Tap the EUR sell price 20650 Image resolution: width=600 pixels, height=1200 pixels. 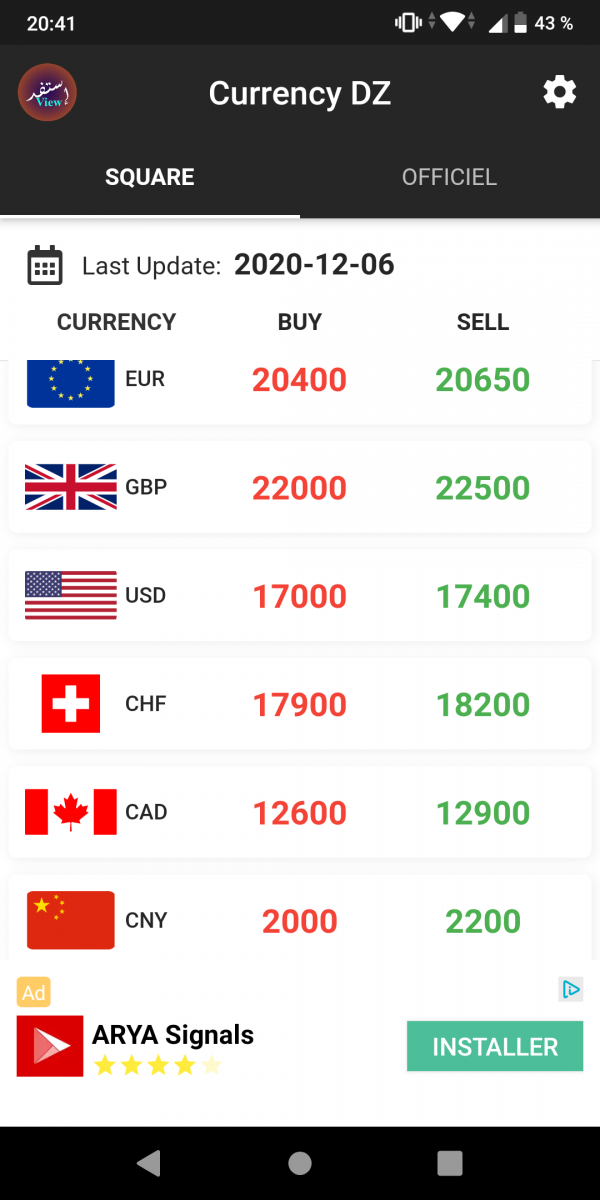[x=483, y=380]
